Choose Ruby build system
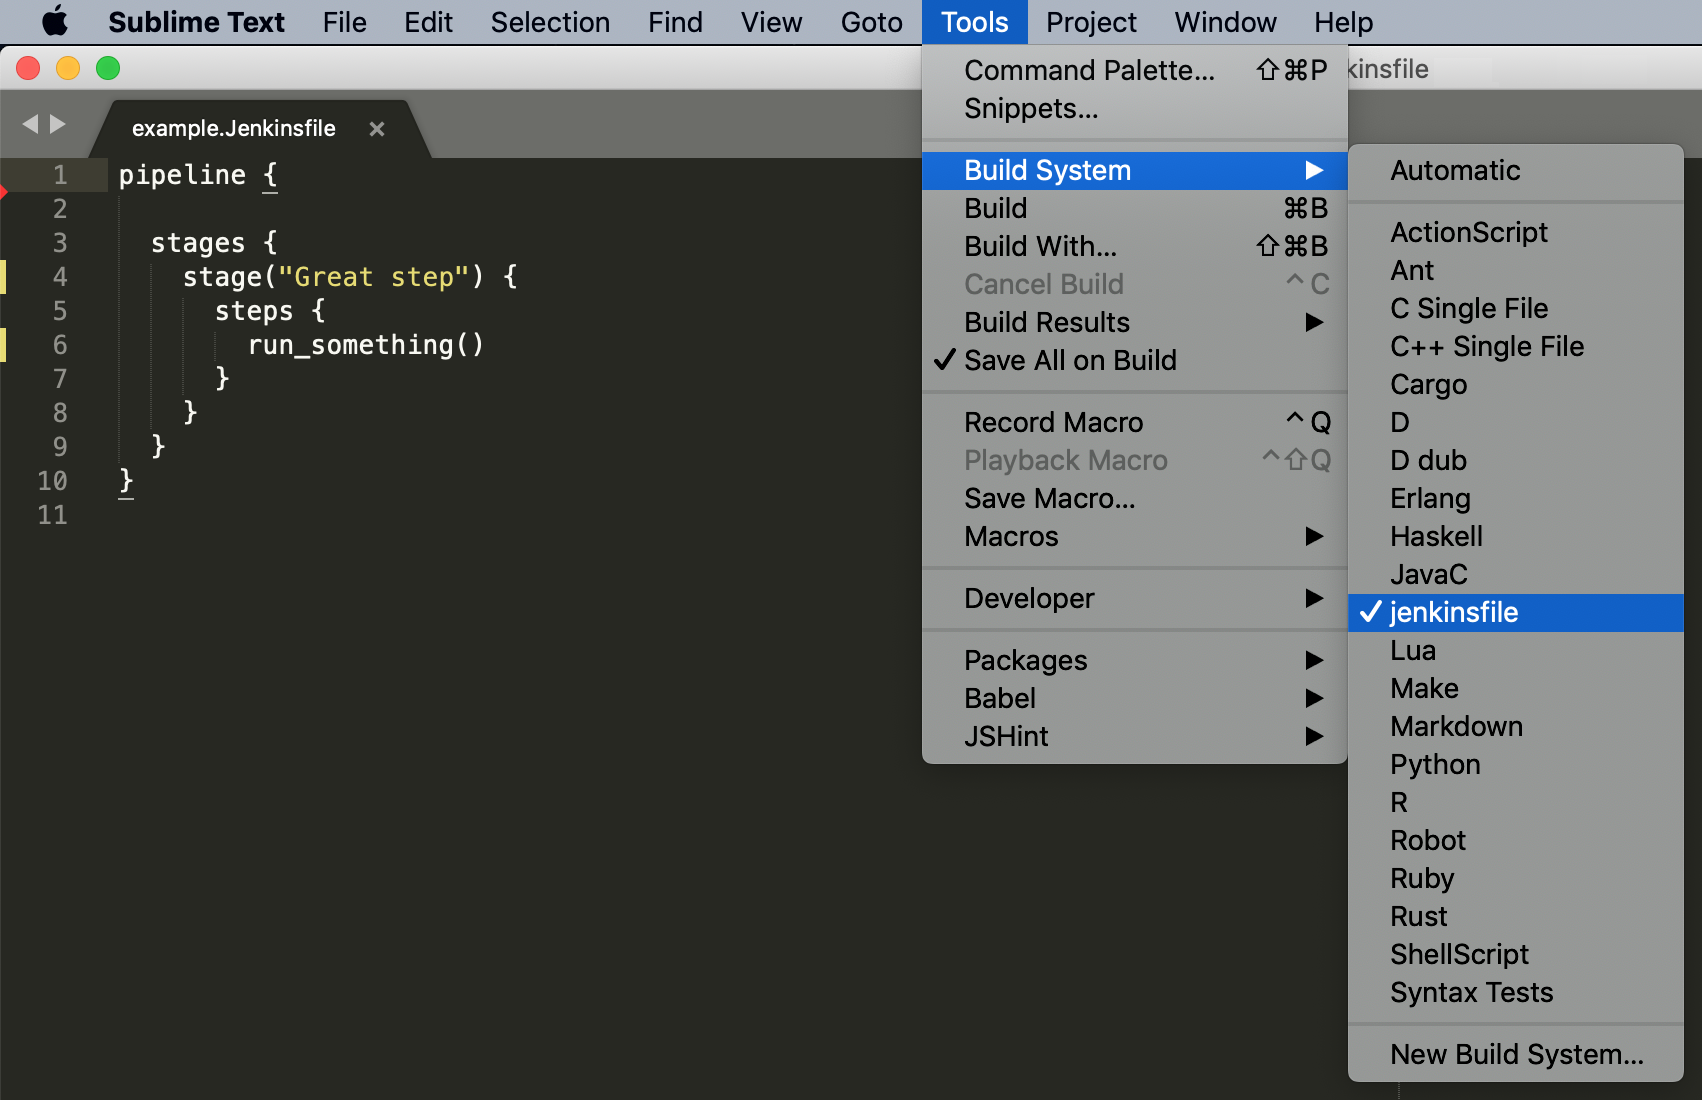Viewport: 1702px width, 1100px height. [x=1516, y=878]
